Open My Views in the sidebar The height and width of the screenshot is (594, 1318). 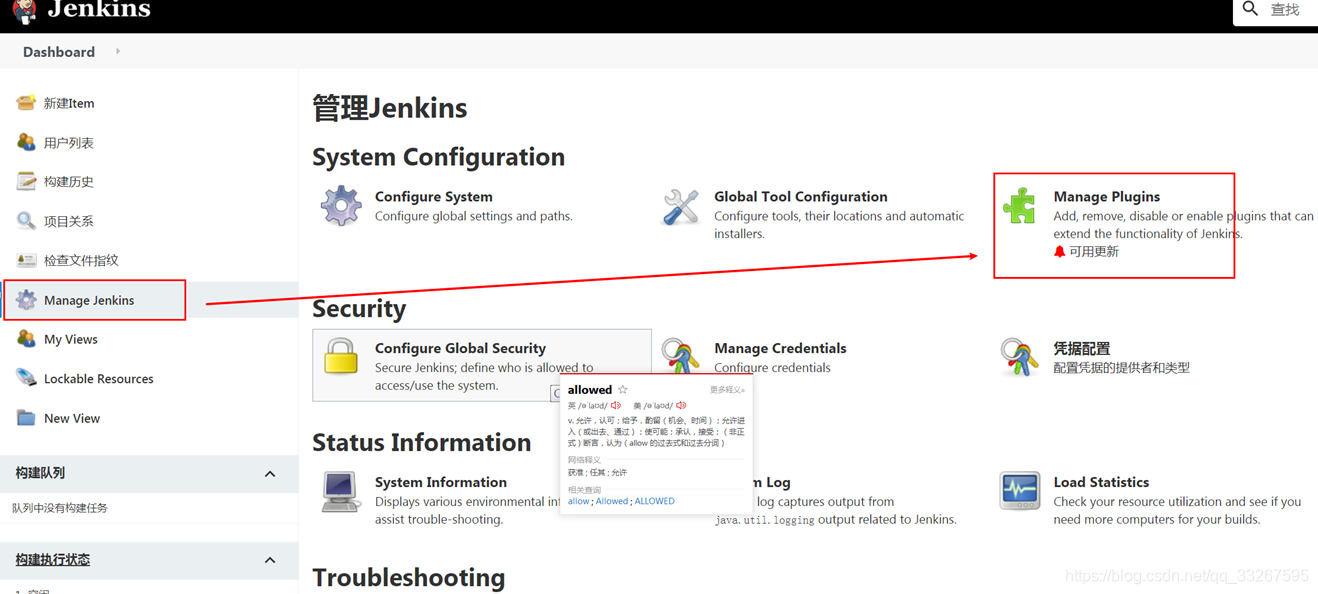[x=71, y=339]
